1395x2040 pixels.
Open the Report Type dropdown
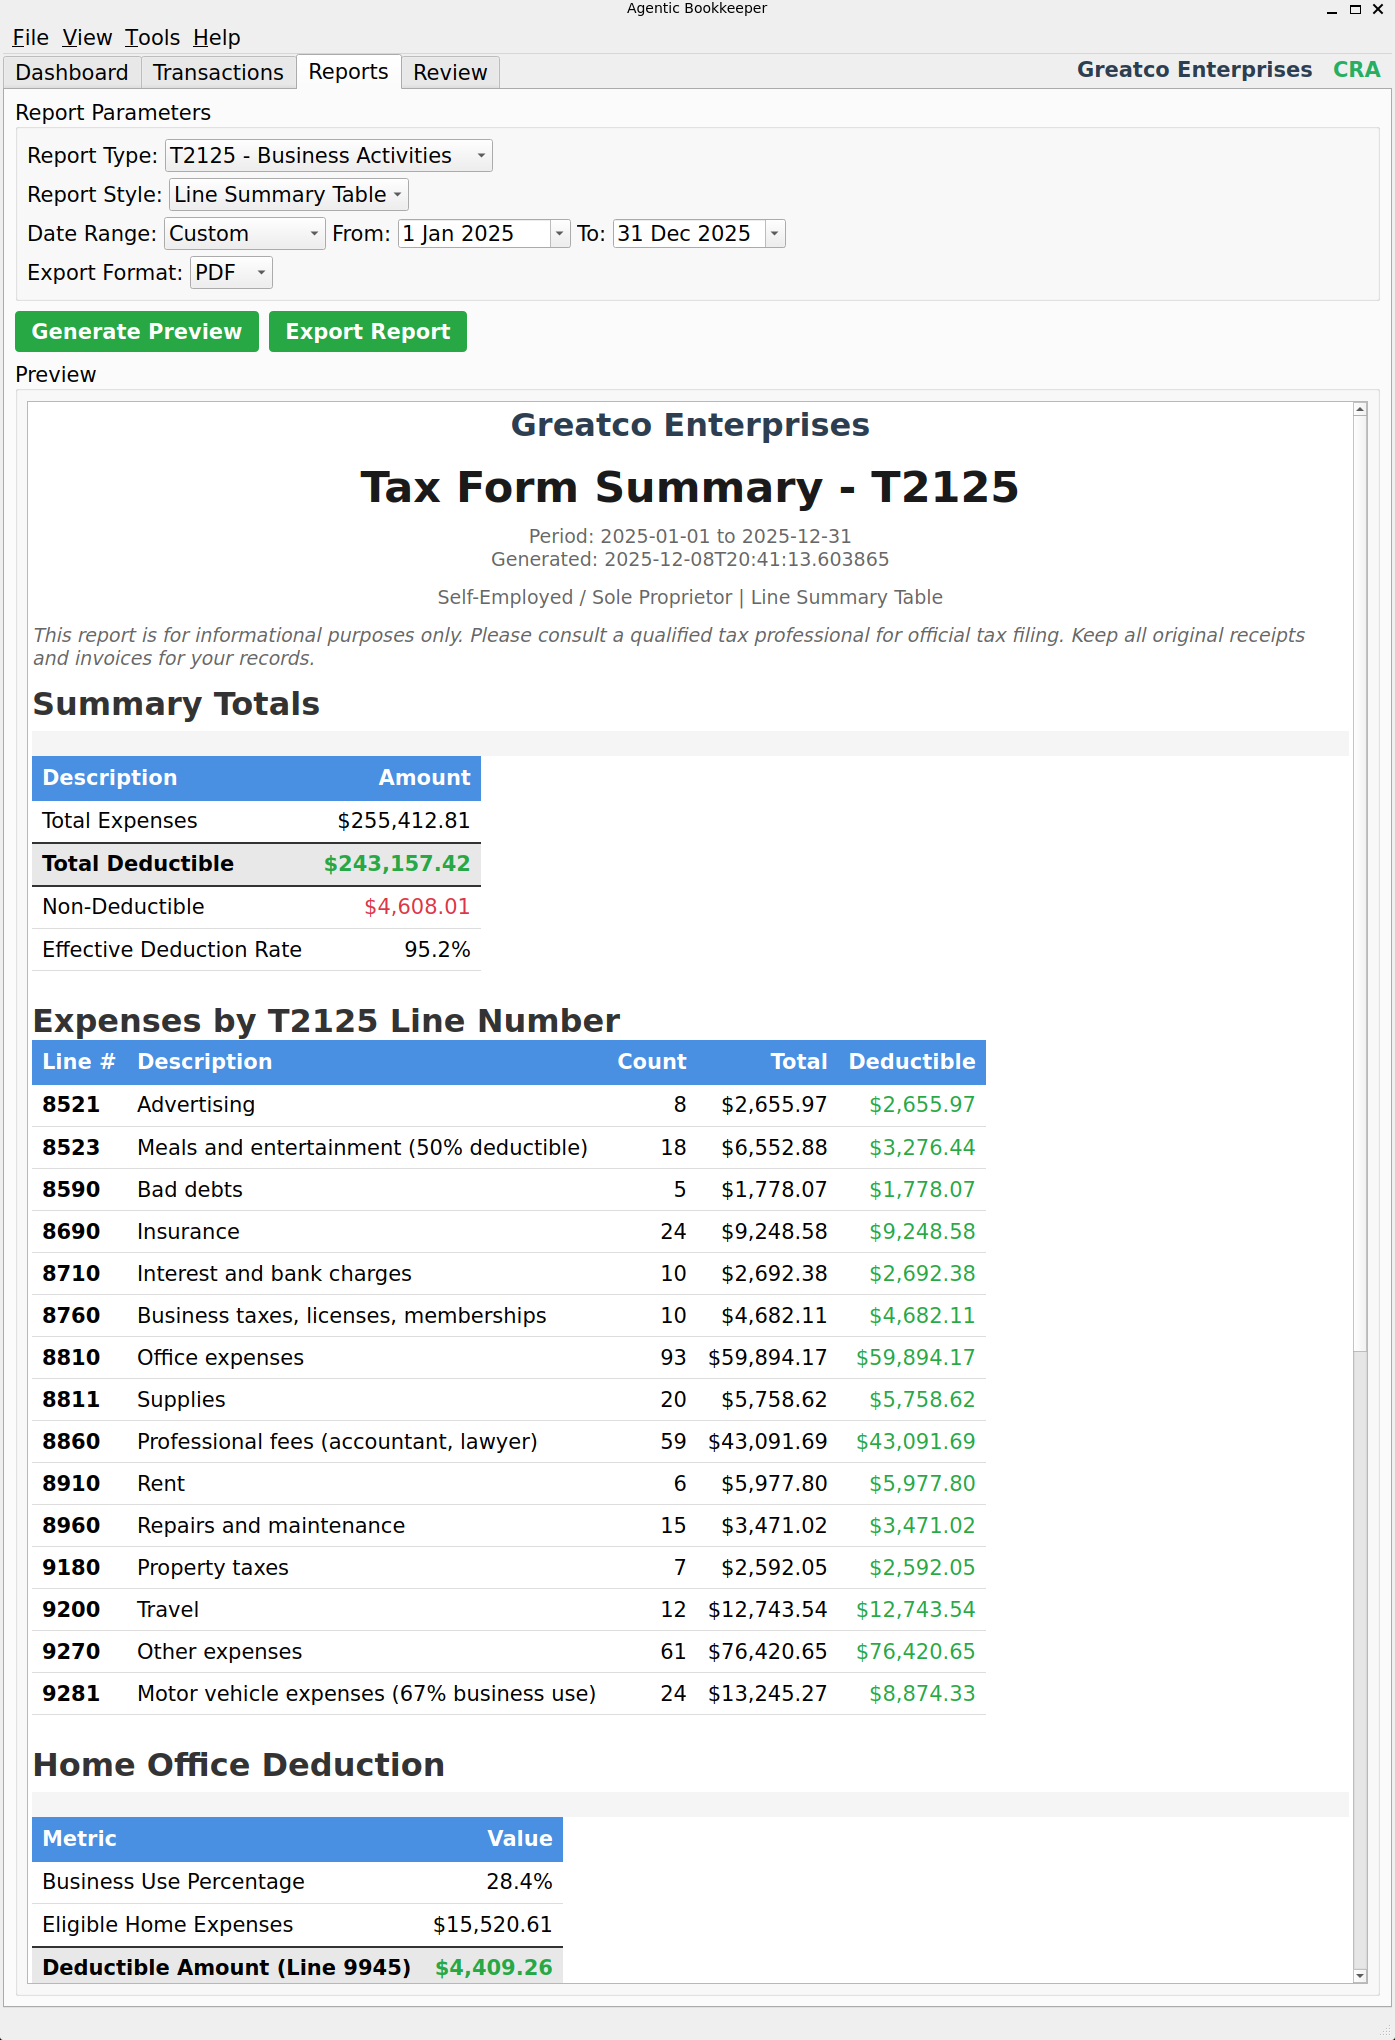coord(329,156)
